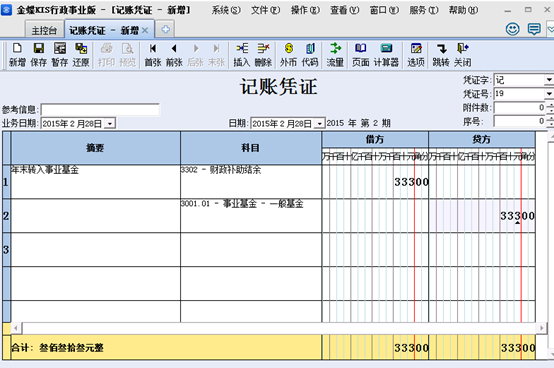This screenshot has width=554, height=368.
Task: Open the 系统(S) menu
Action: 226,10
